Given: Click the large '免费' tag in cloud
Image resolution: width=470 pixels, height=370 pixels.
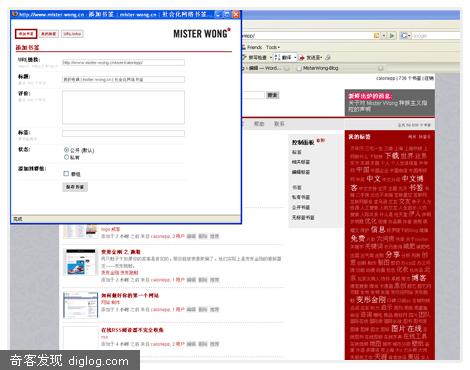Looking at the screenshot, I should tap(358, 238).
